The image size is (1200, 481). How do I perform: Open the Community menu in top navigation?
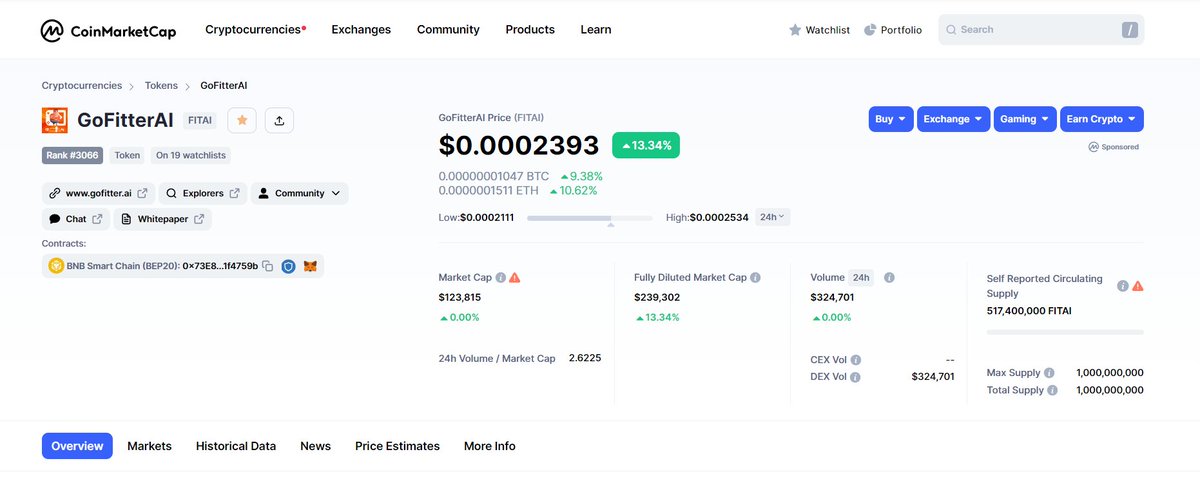[x=448, y=30]
